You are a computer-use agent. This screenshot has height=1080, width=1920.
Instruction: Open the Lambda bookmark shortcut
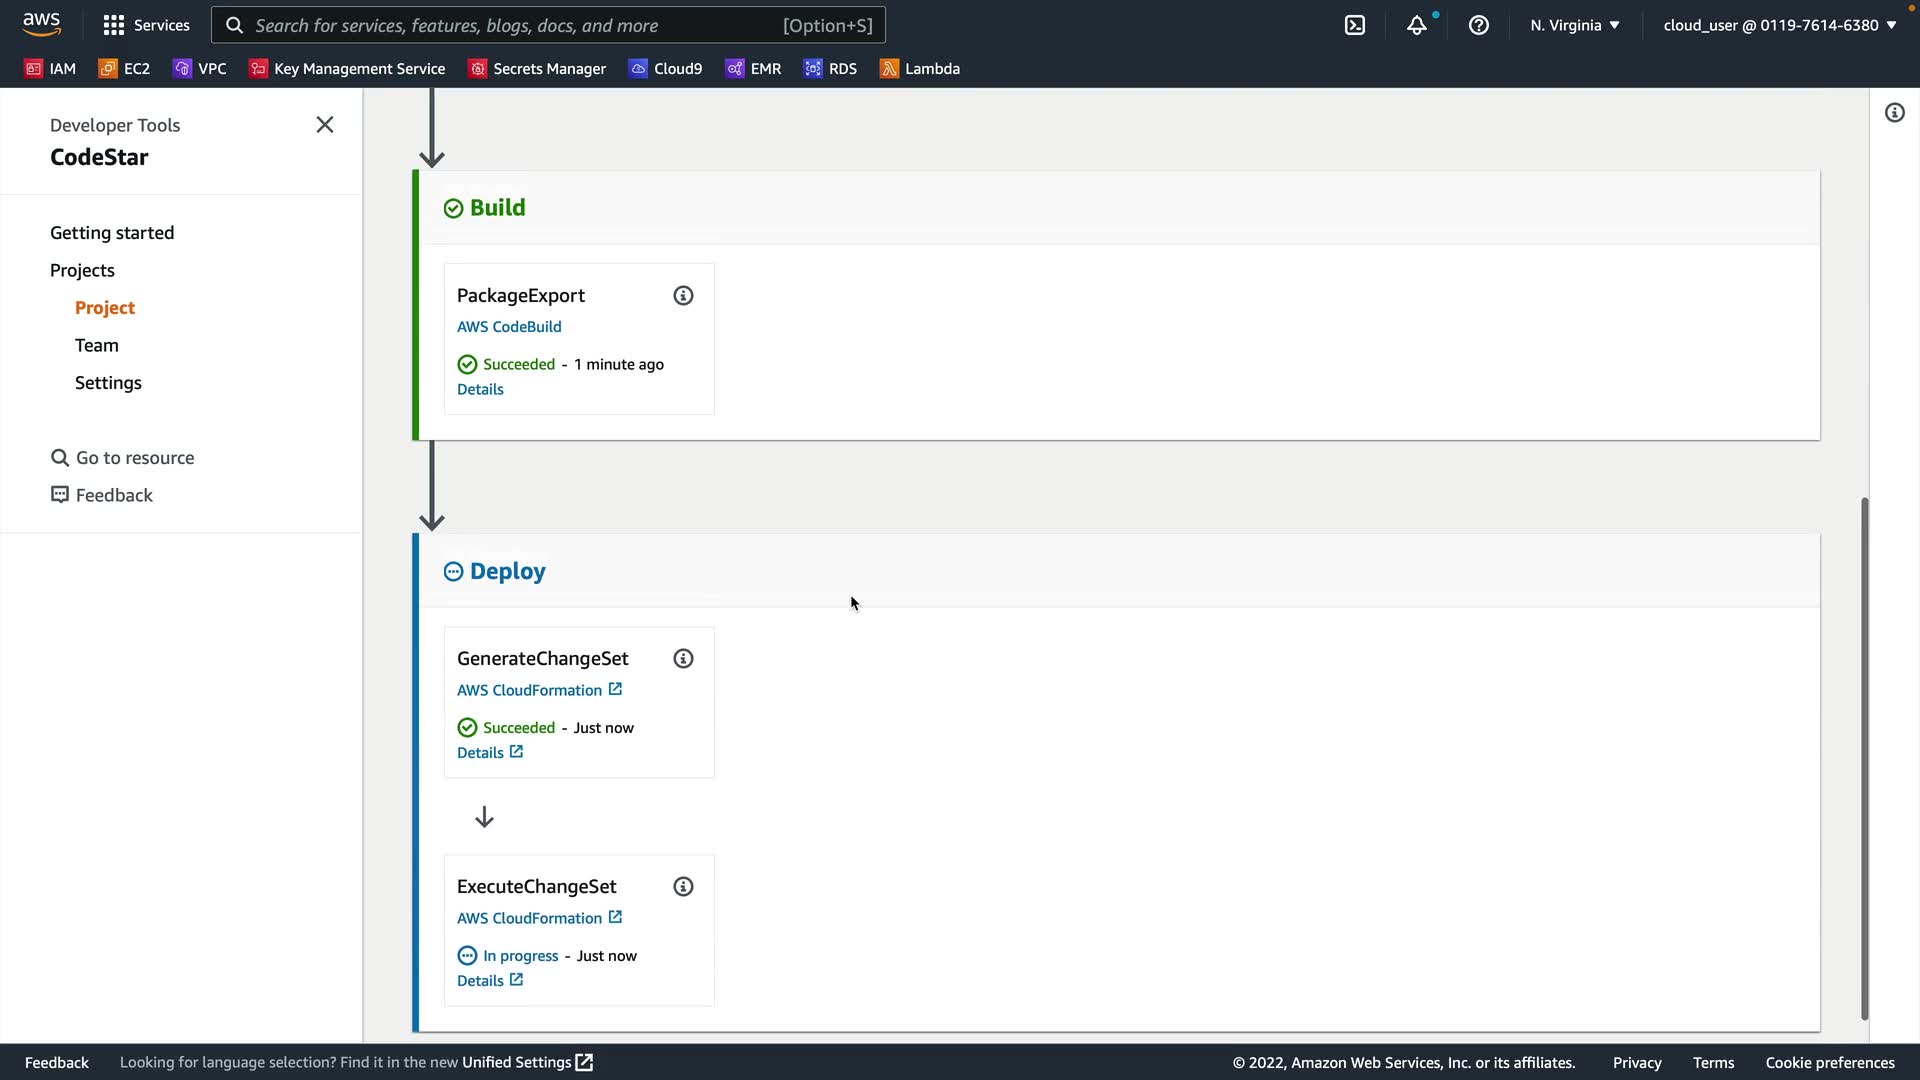[920, 68]
